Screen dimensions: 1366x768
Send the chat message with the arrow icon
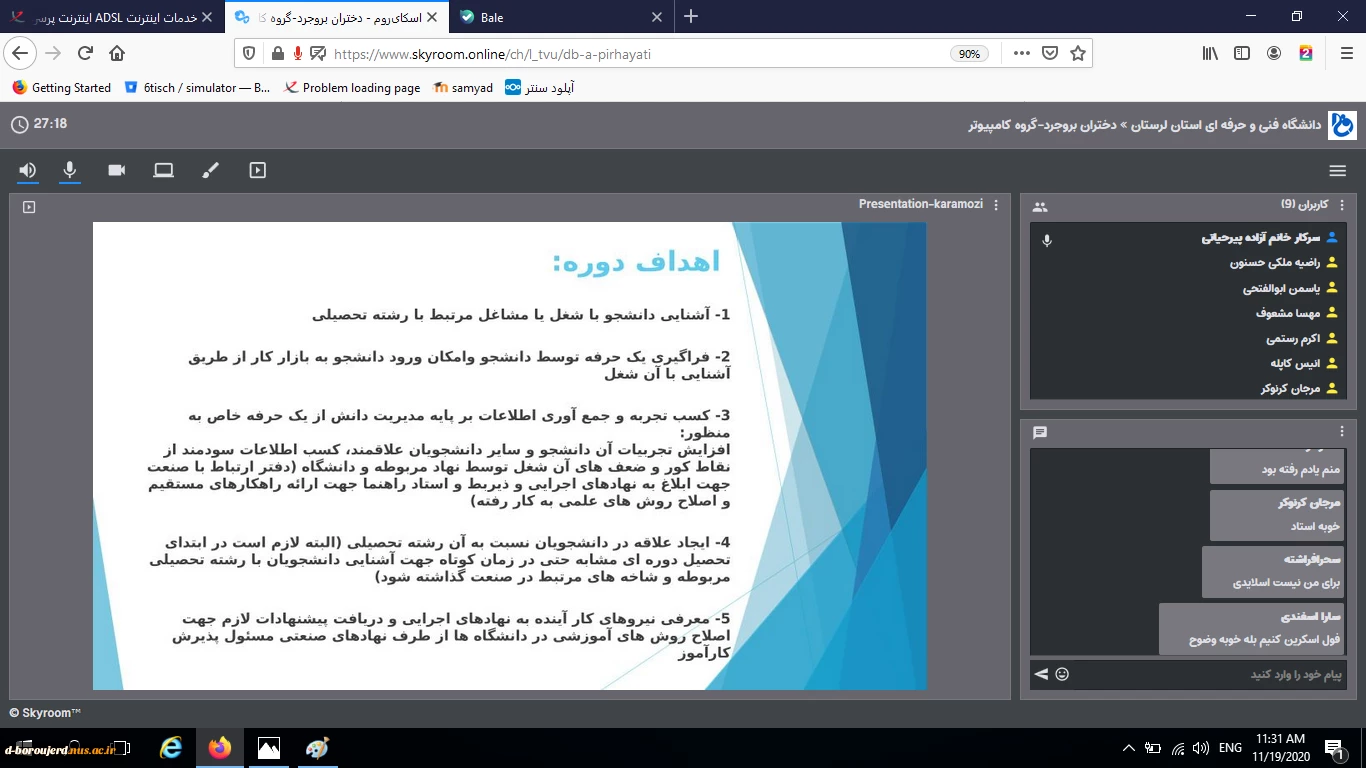(x=1041, y=675)
